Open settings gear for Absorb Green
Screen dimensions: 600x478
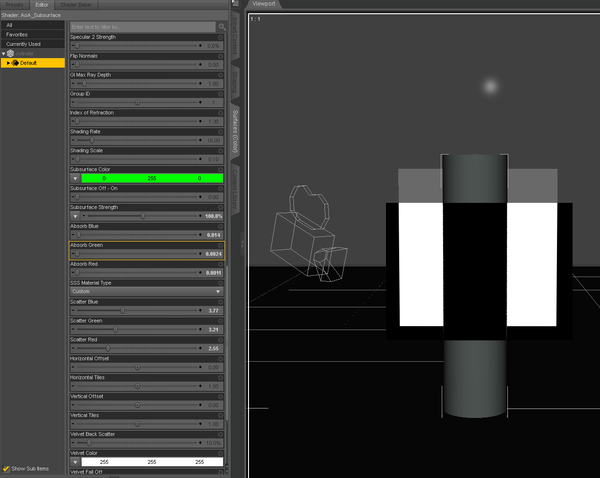[220, 245]
